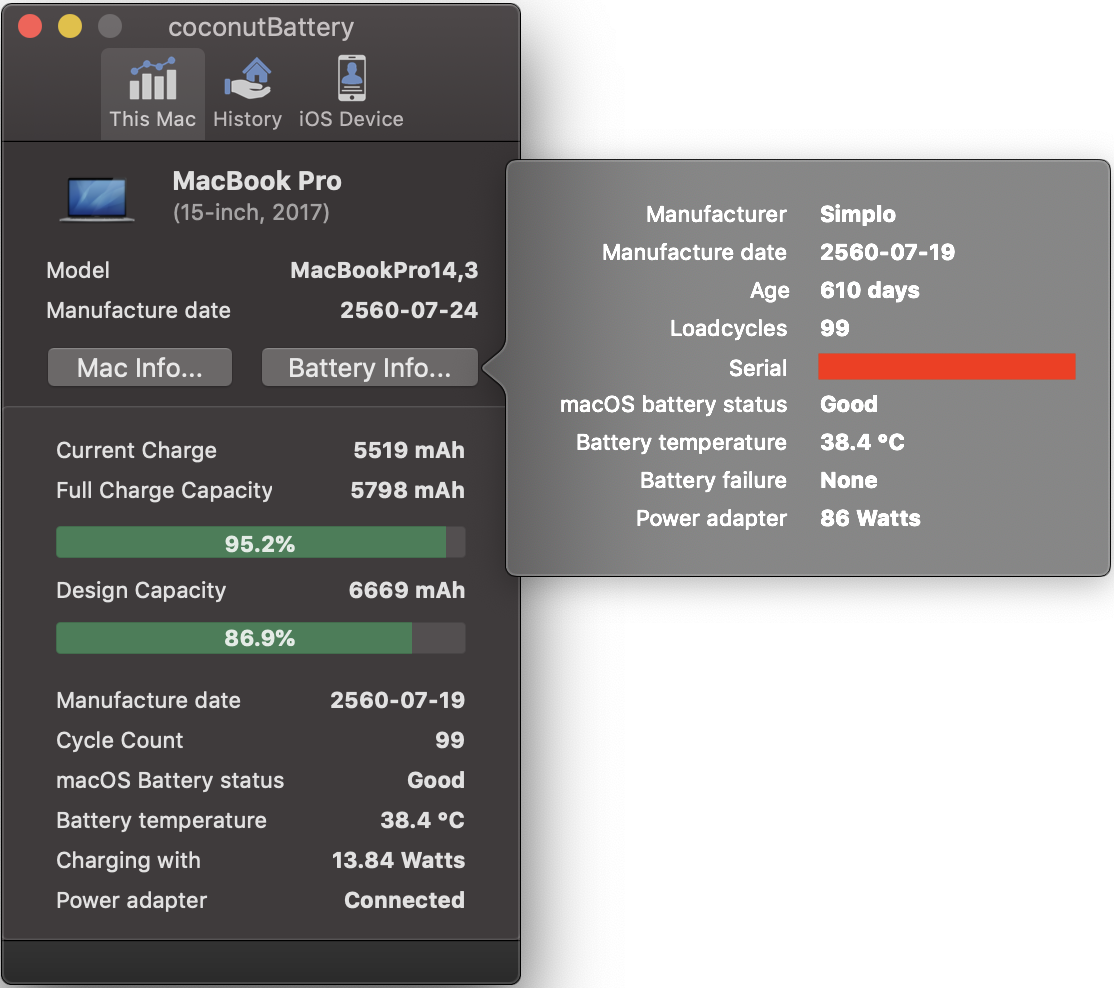
Task: Click the macOS battery status label in popover
Action: [x=674, y=404]
